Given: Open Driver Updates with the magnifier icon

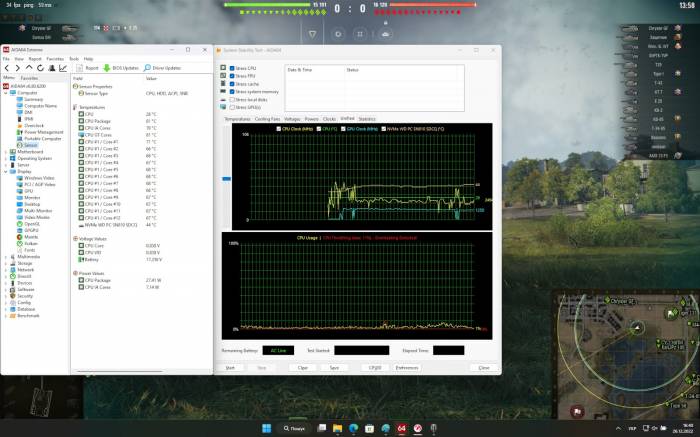Looking at the screenshot, I should click(162, 68).
